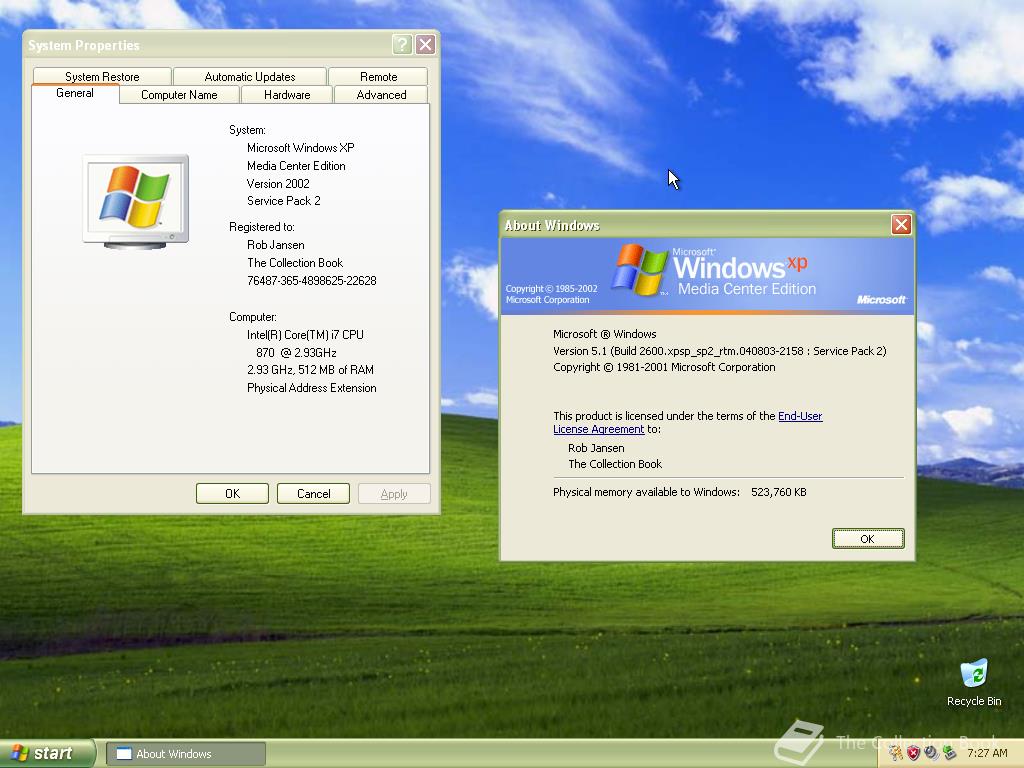1024x768 pixels.
Task: Click the Windows tour keys tray icon
Action: point(895,753)
